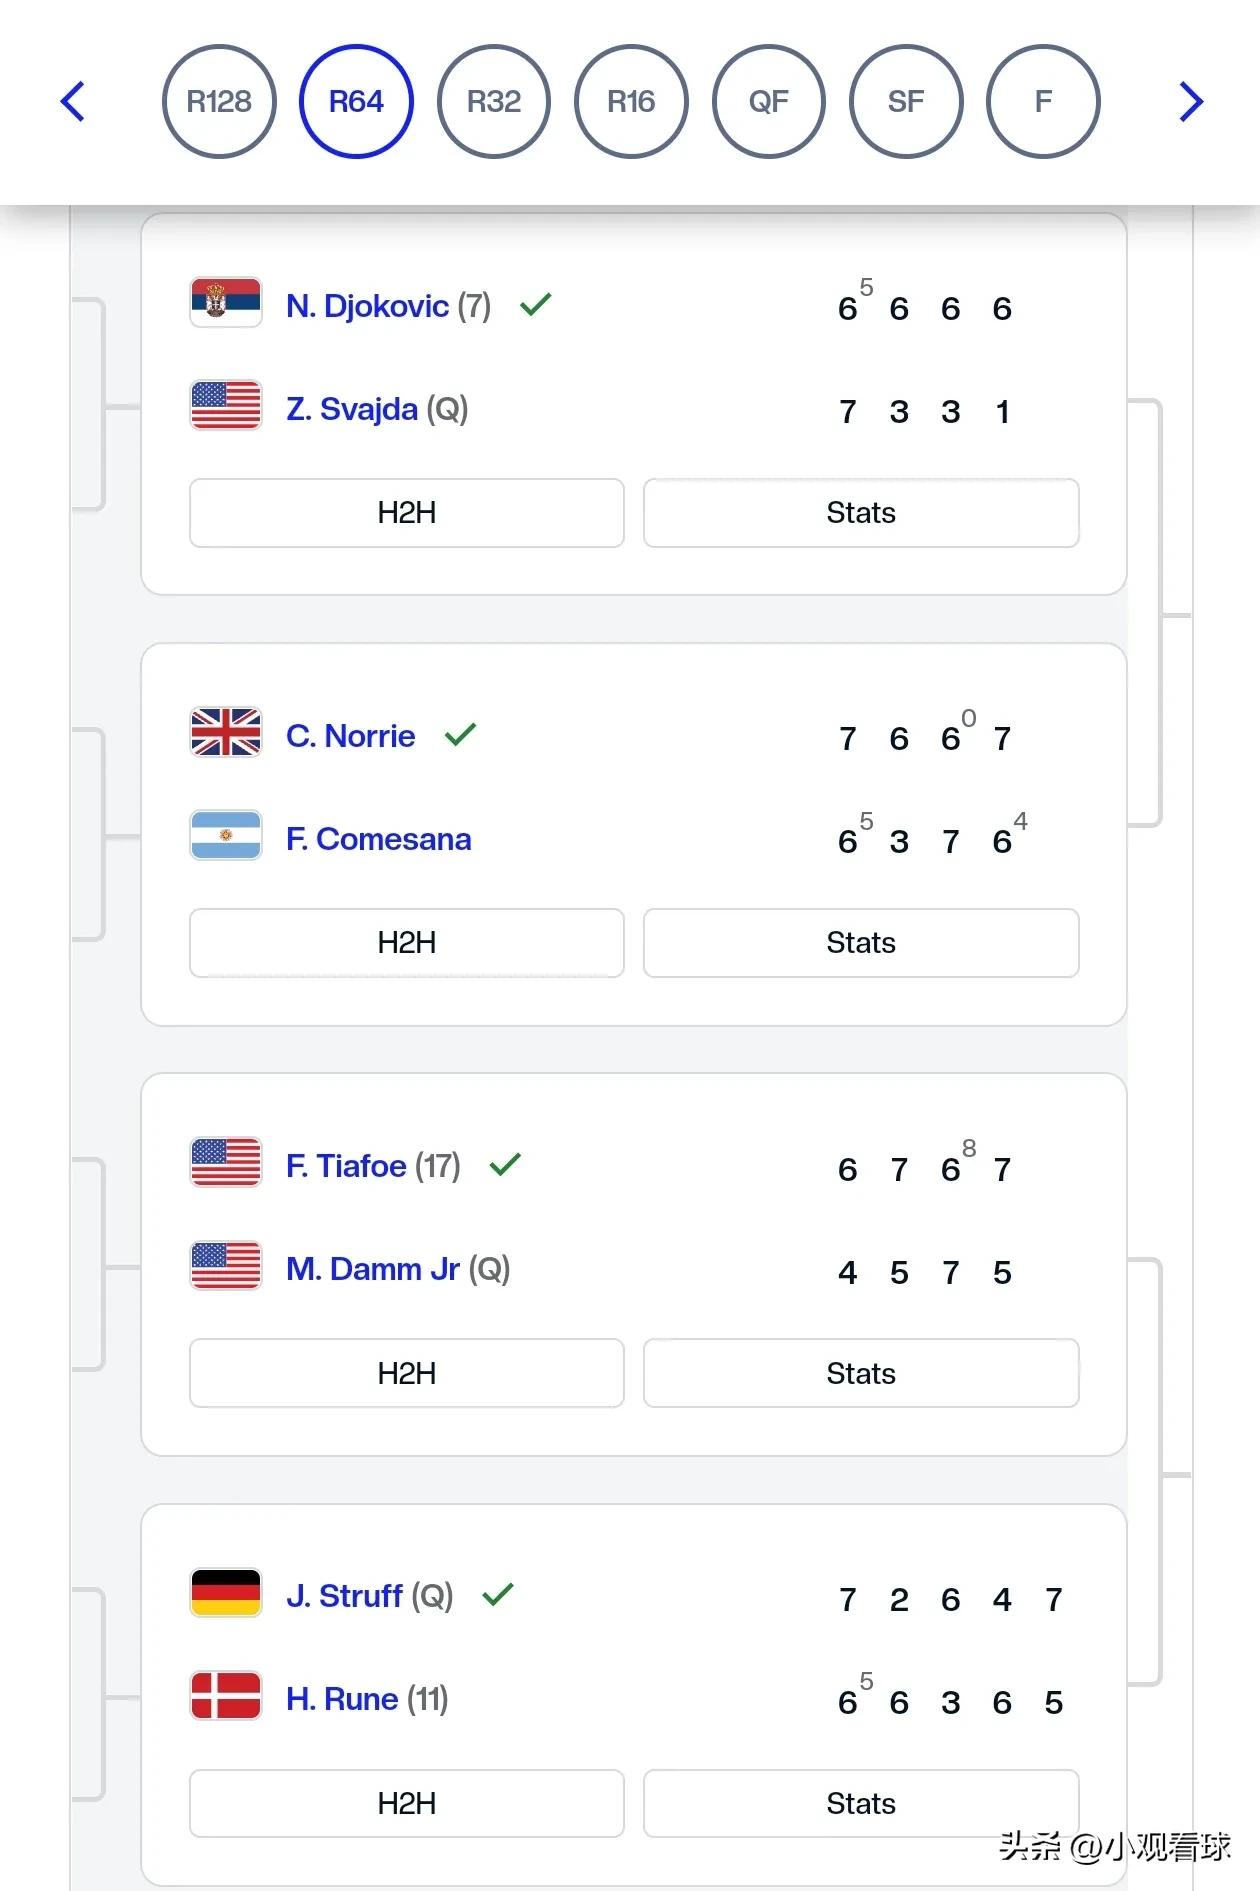The image size is (1260, 1891).
Task: Advance rounds with right arrow chevron
Action: [x=1190, y=101]
